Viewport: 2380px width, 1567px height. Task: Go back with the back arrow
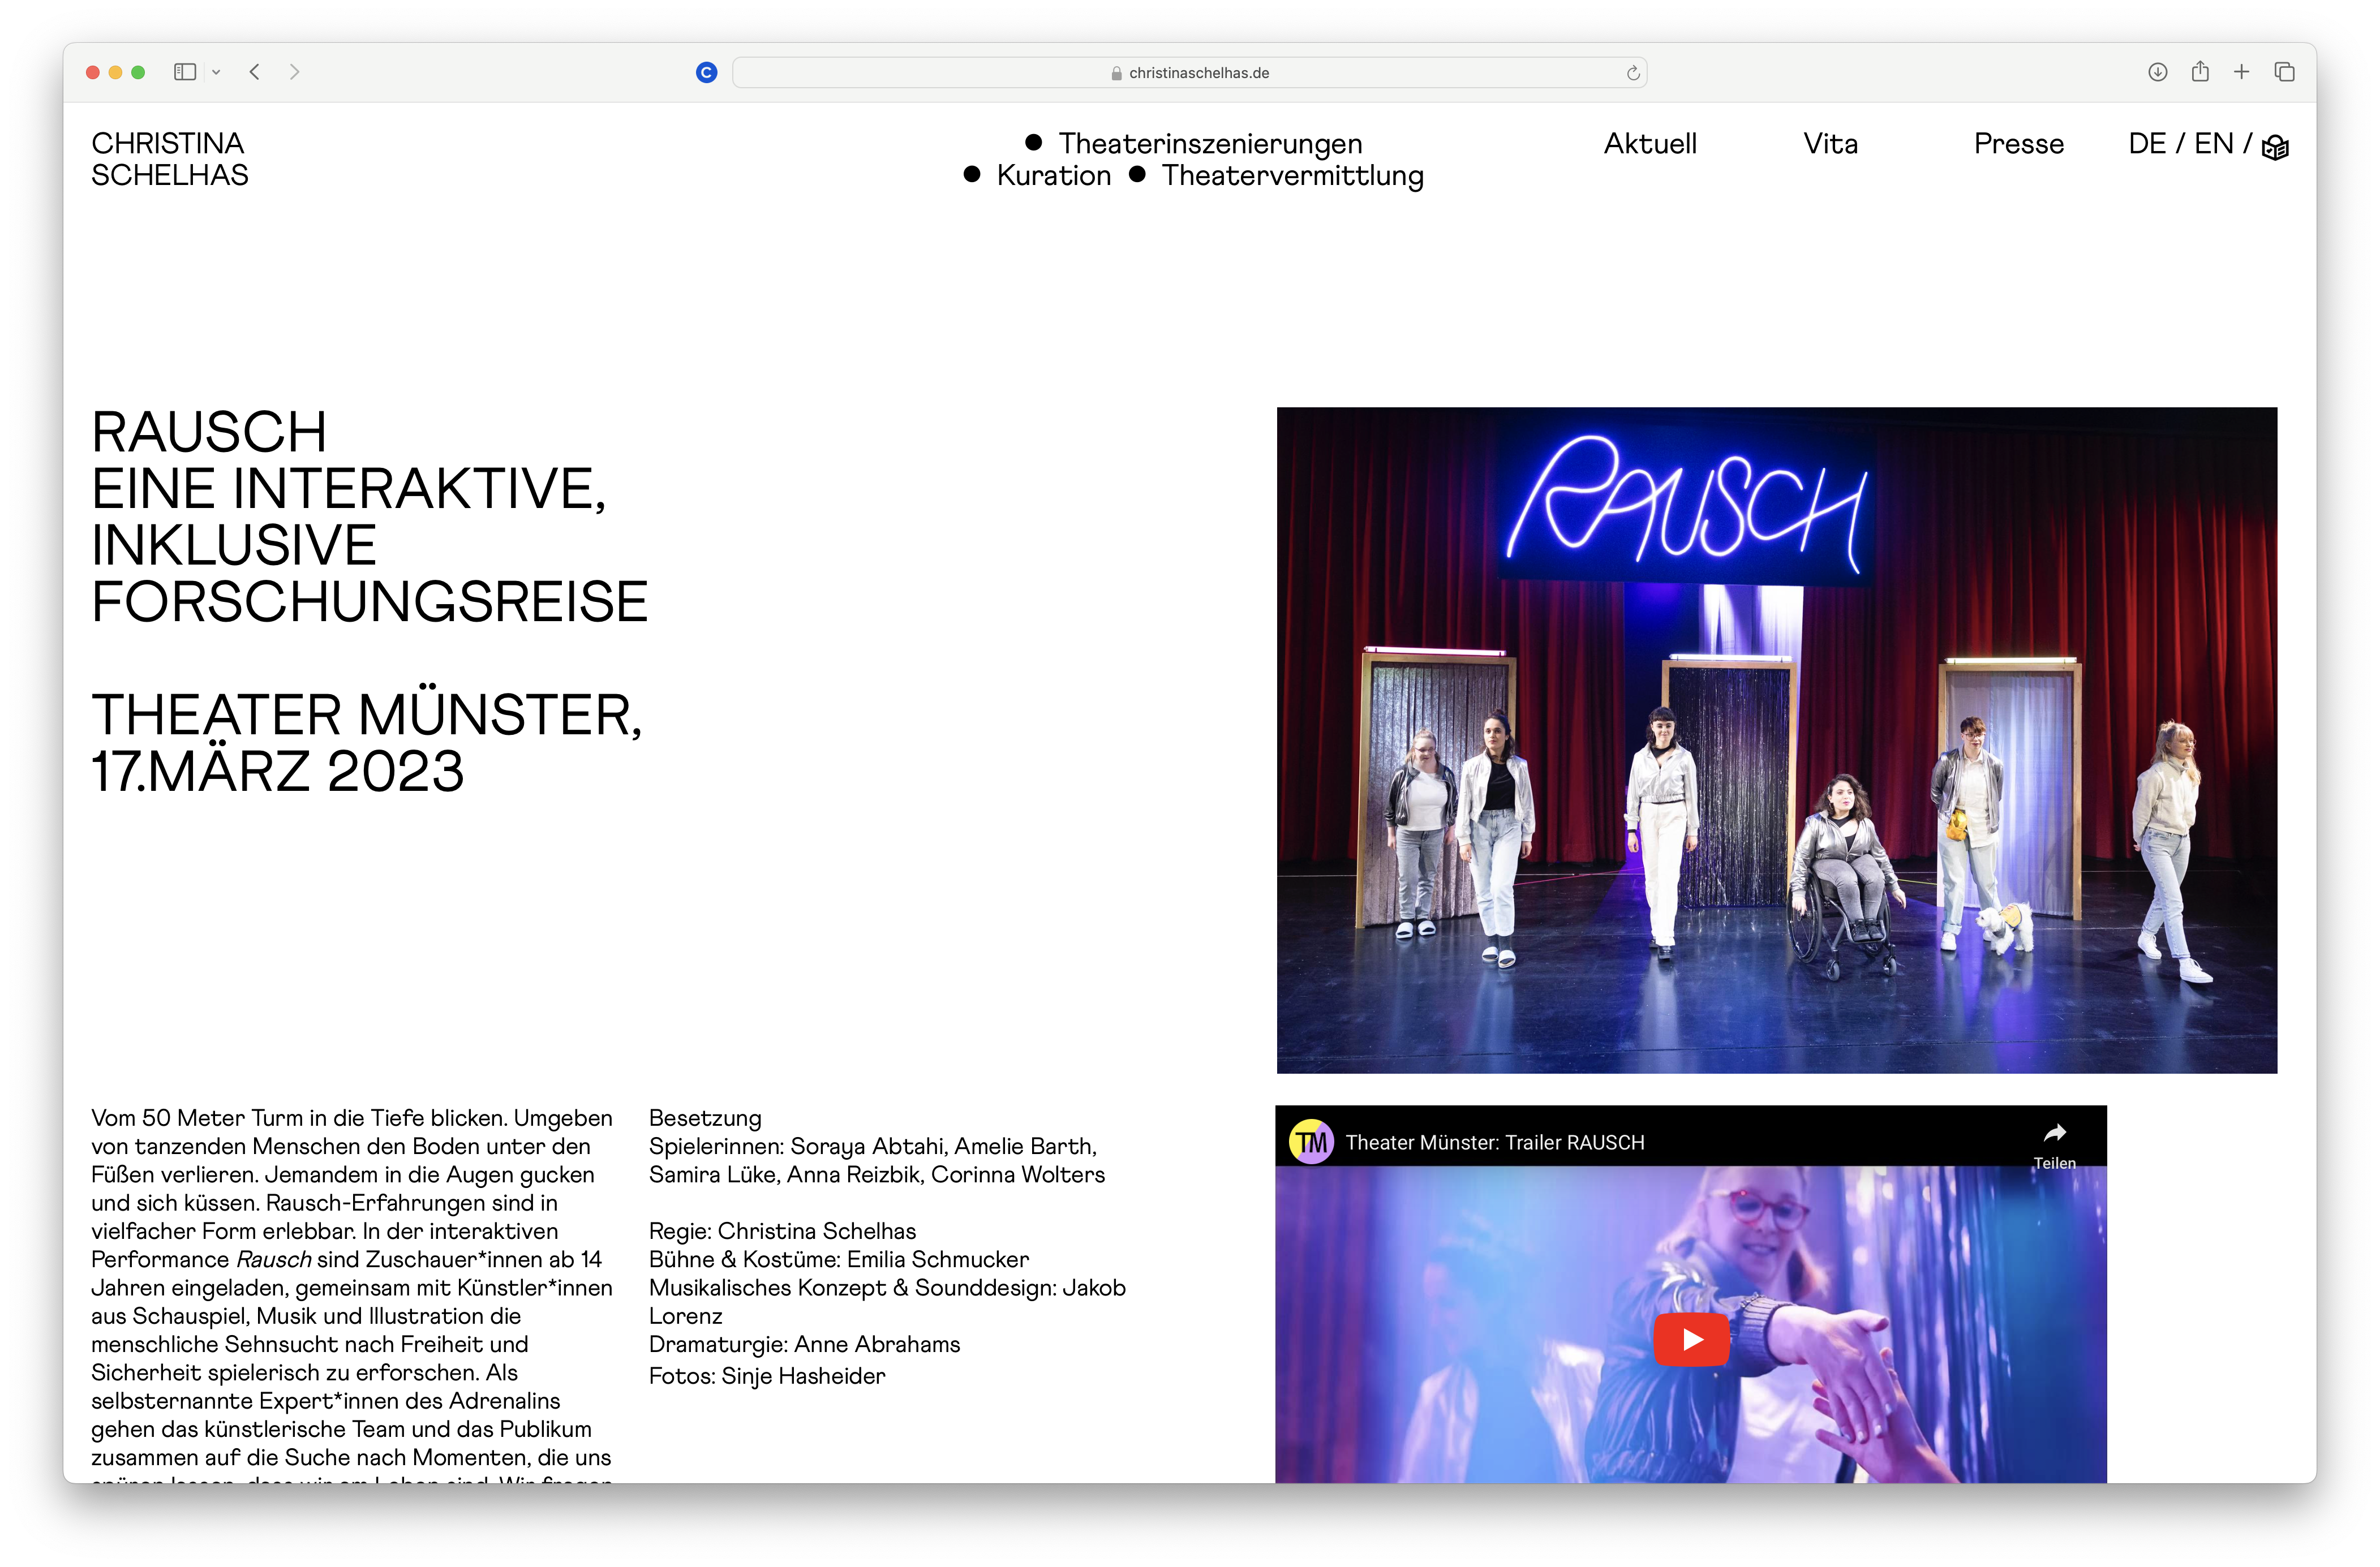pos(255,72)
